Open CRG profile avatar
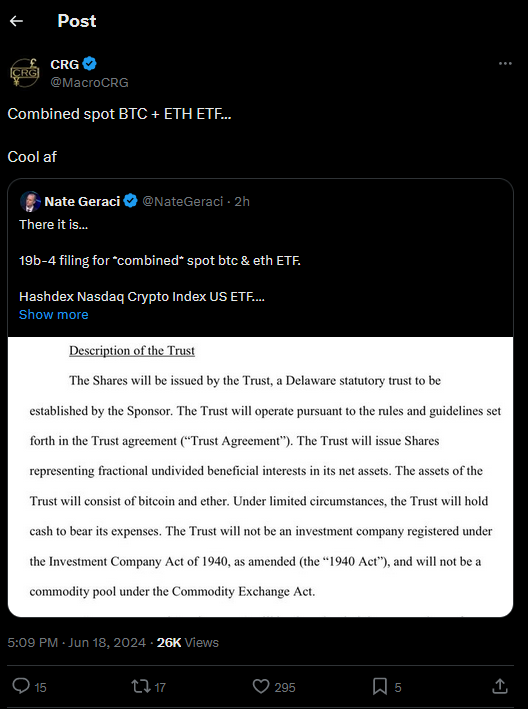The image size is (528, 709). [24, 72]
